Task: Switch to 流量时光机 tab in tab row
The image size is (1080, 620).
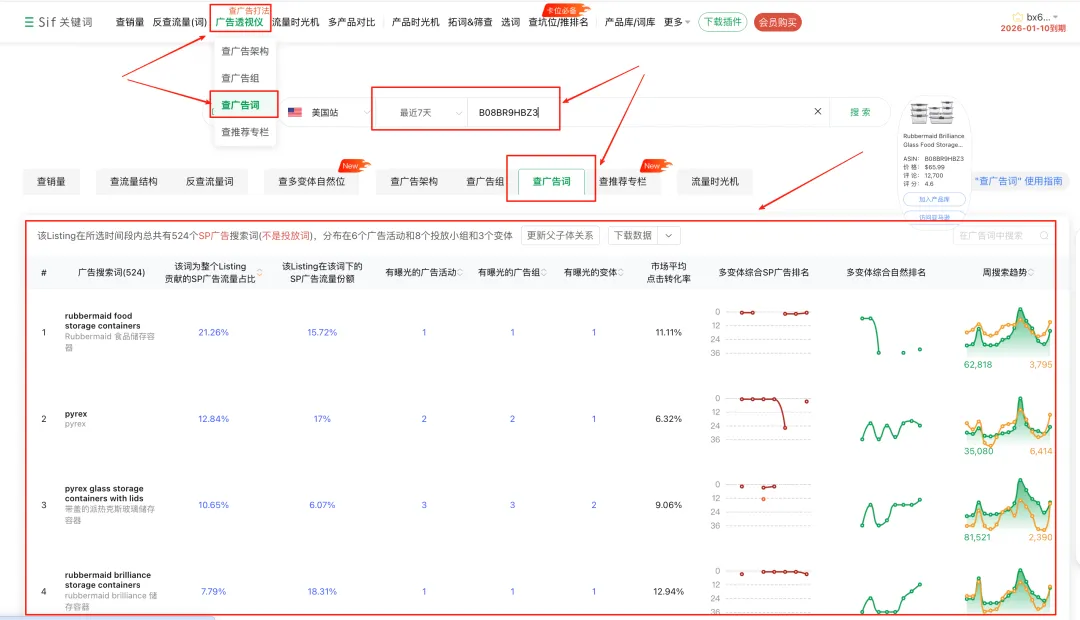Action: [x=714, y=181]
